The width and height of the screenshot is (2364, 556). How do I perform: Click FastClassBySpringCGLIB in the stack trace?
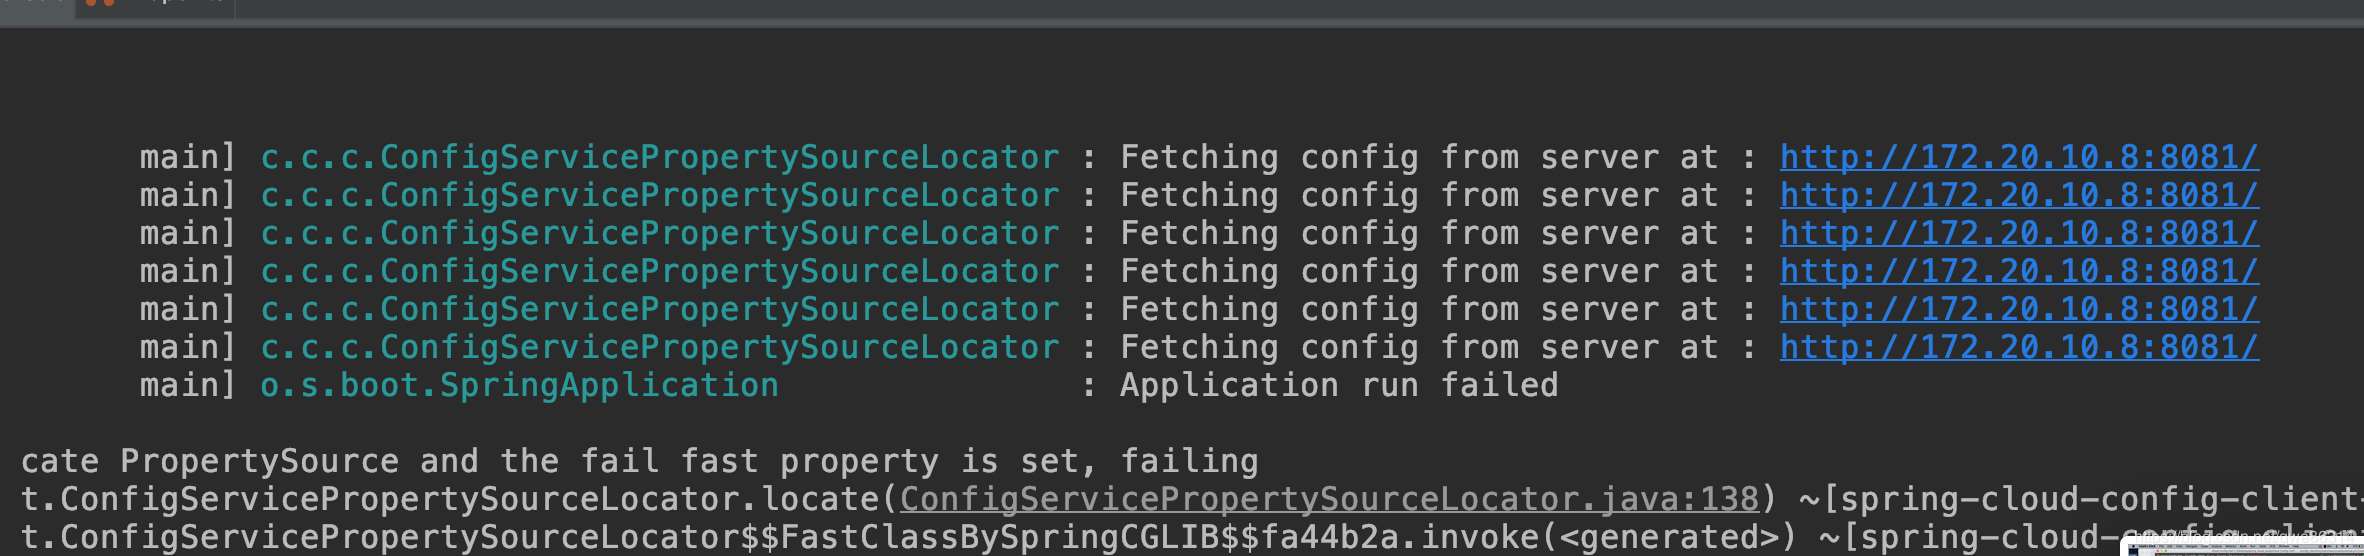pyautogui.click(x=1008, y=538)
